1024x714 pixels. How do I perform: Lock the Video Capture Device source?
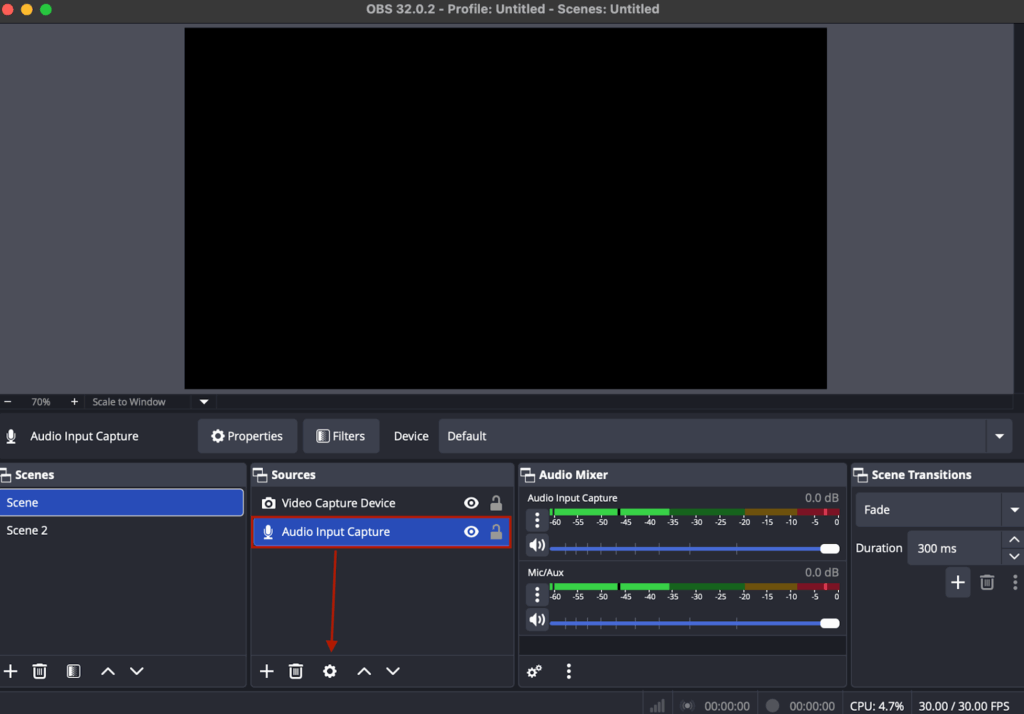pos(495,503)
